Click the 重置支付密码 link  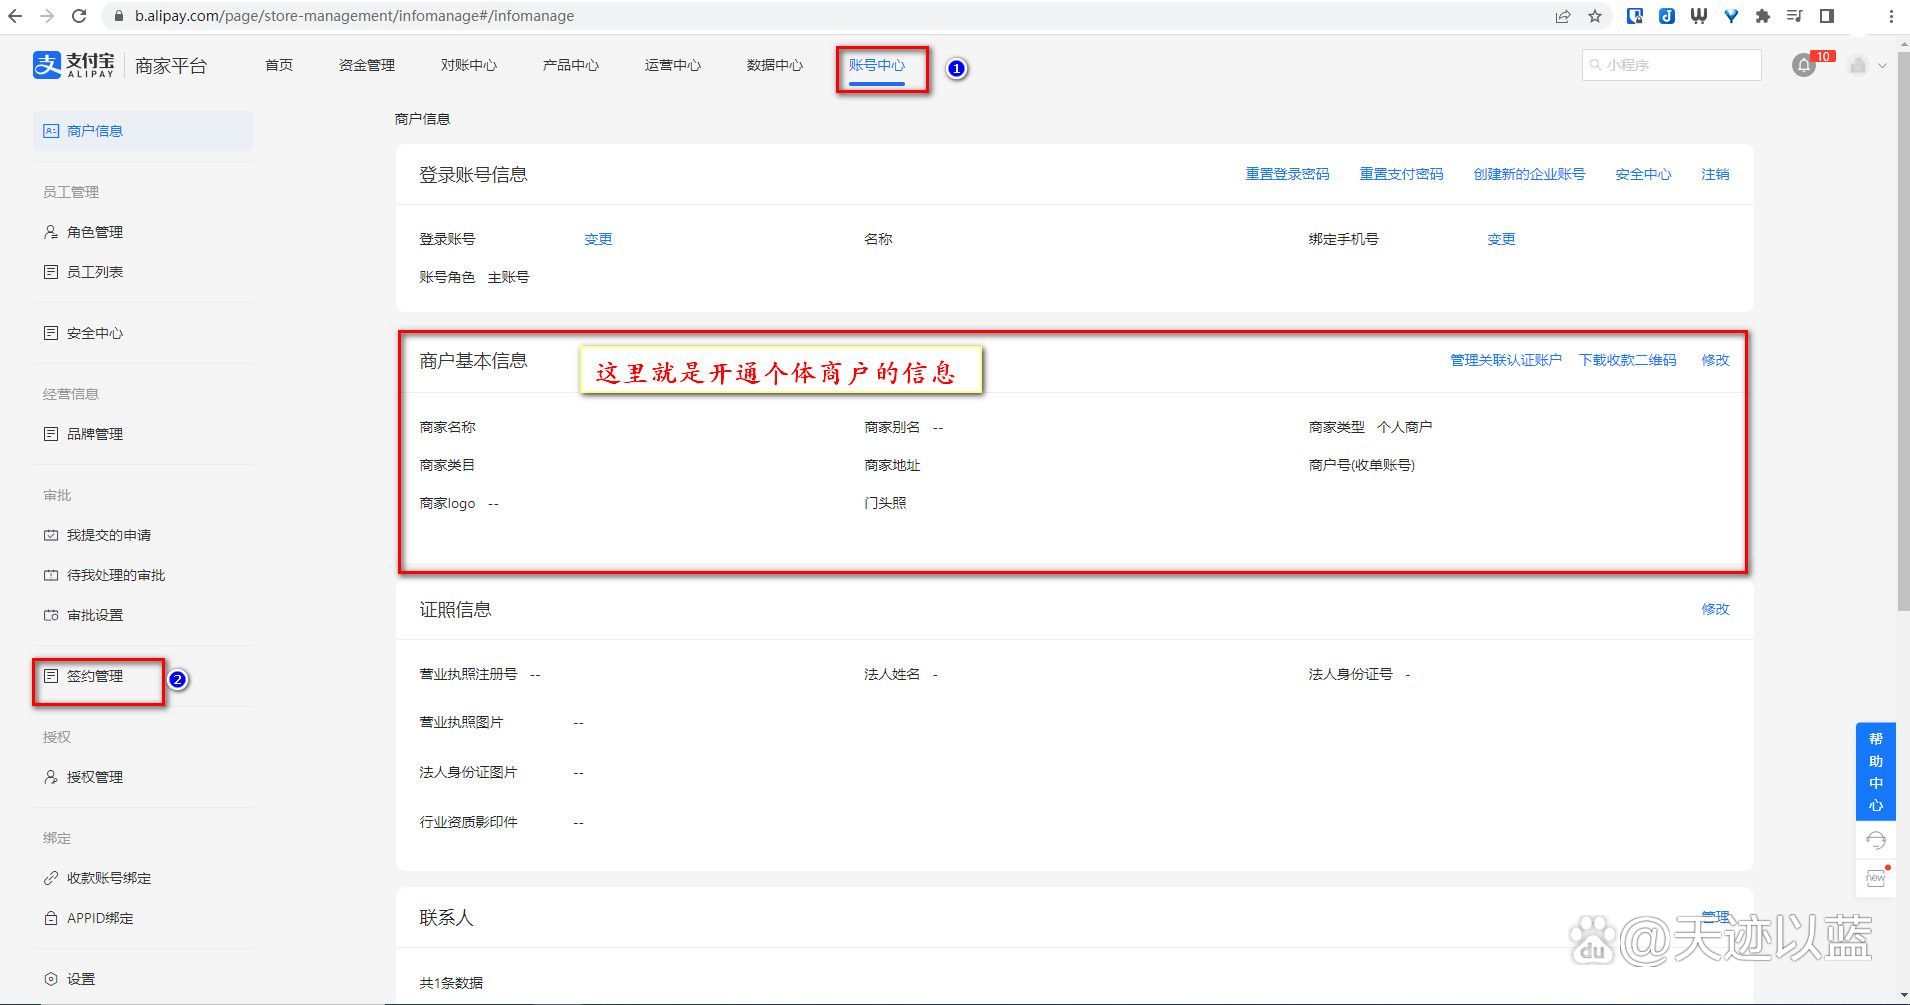(1401, 174)
